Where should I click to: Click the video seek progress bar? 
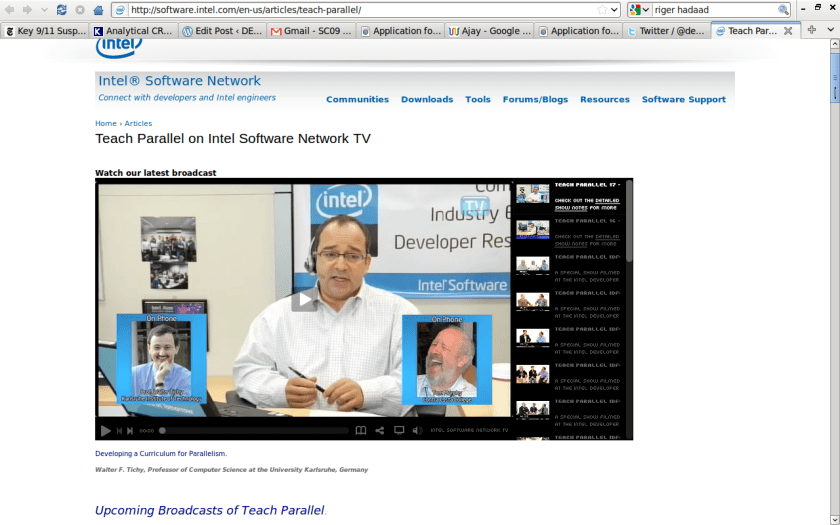(254, 431)
